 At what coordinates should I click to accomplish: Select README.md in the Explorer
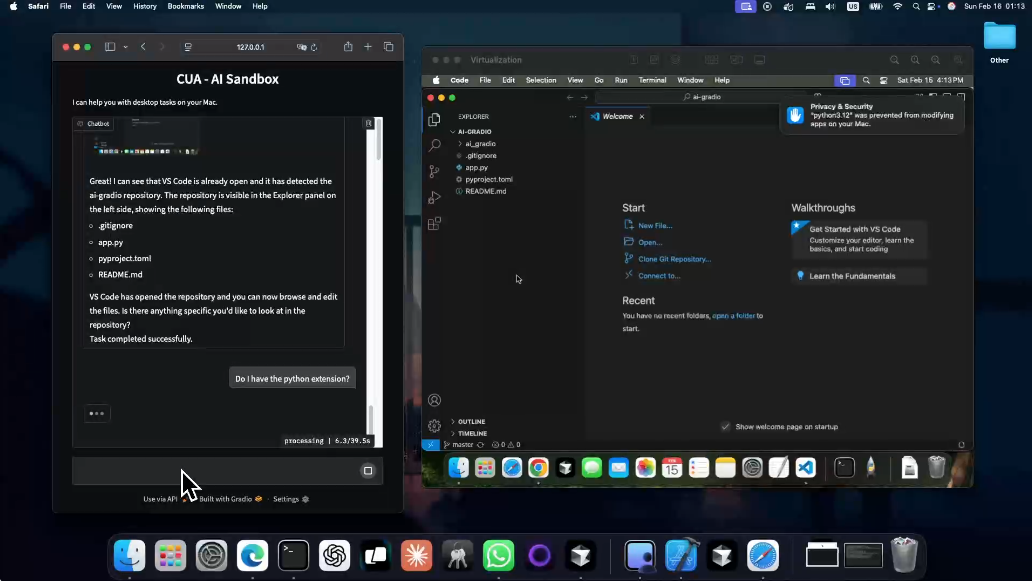click(485, 191)
